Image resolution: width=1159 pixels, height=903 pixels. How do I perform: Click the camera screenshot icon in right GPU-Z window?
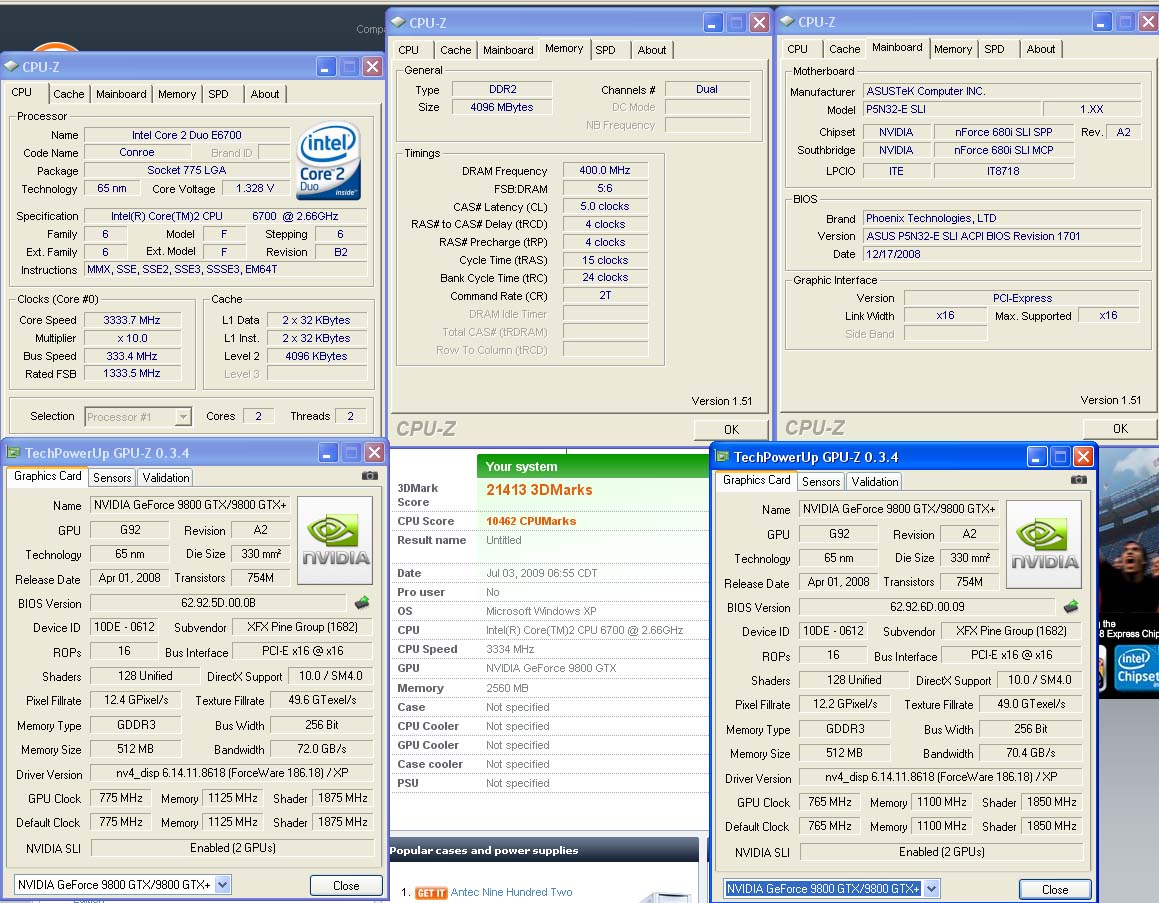tap(1078, 480)
